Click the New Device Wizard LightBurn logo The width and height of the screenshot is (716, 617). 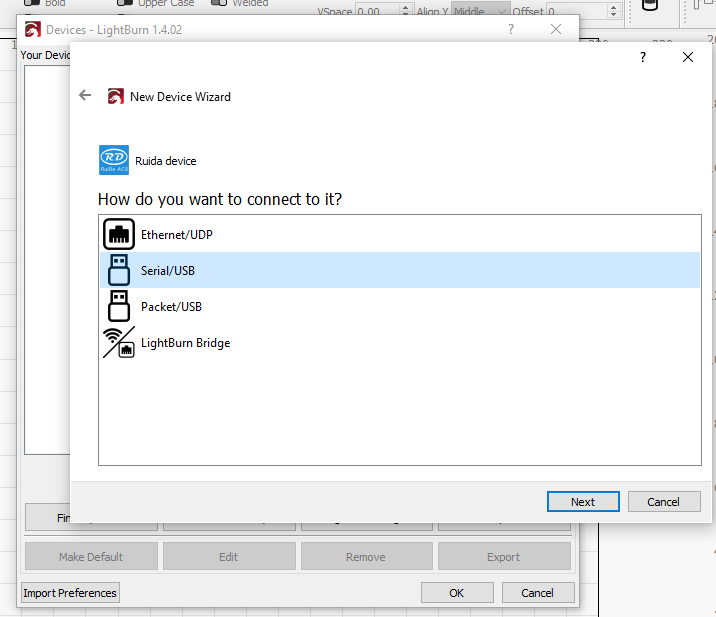point(116,96)
